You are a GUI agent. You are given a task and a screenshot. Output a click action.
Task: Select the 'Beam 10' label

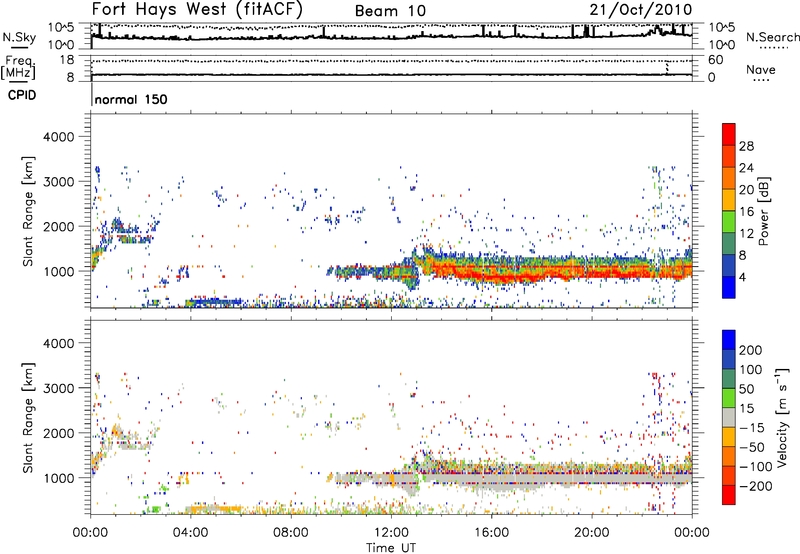coord(390,11)
